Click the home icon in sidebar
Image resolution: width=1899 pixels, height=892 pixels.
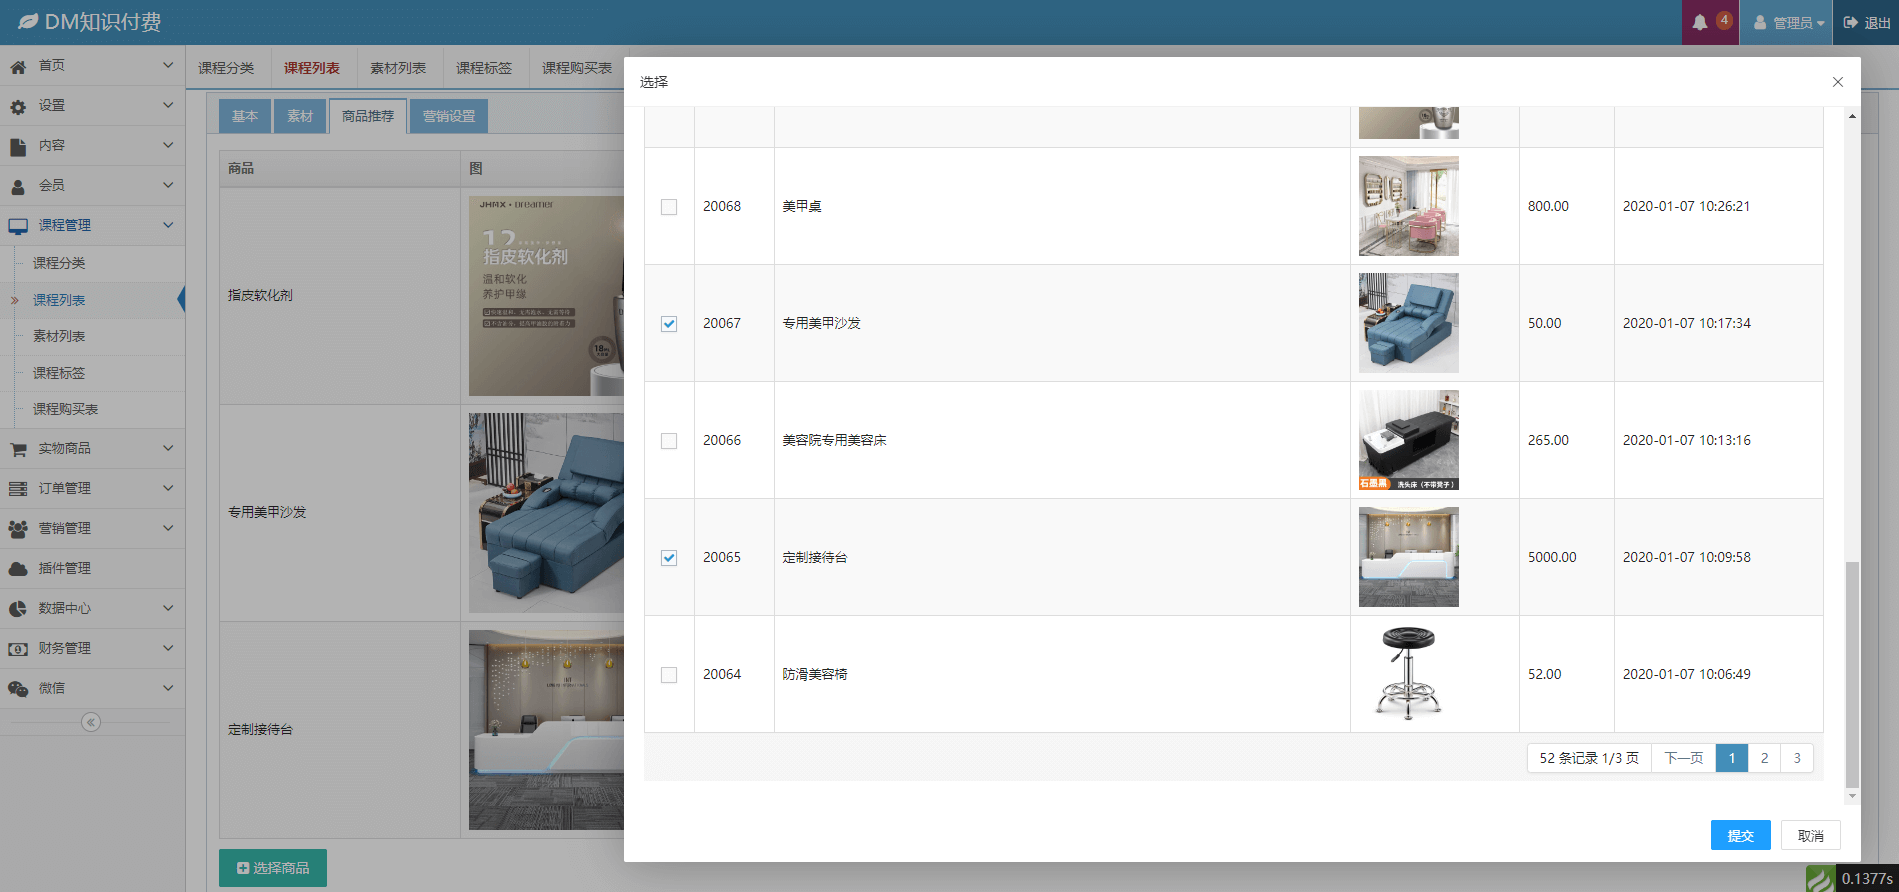(x=18, y=67)
